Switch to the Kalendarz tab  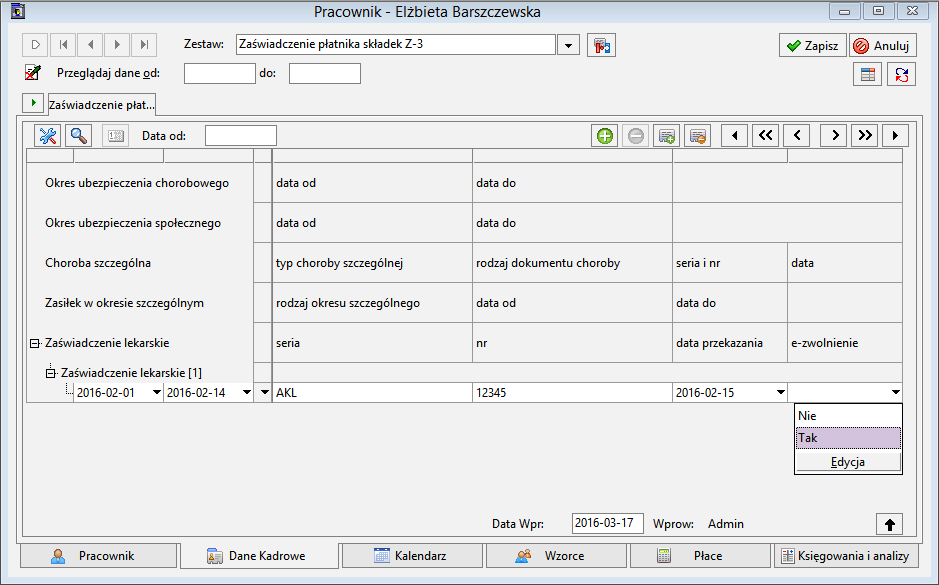[x=411, y=556]
